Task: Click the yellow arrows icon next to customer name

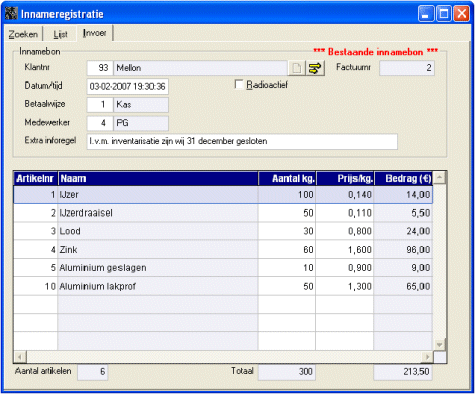Action: point(315,68)
